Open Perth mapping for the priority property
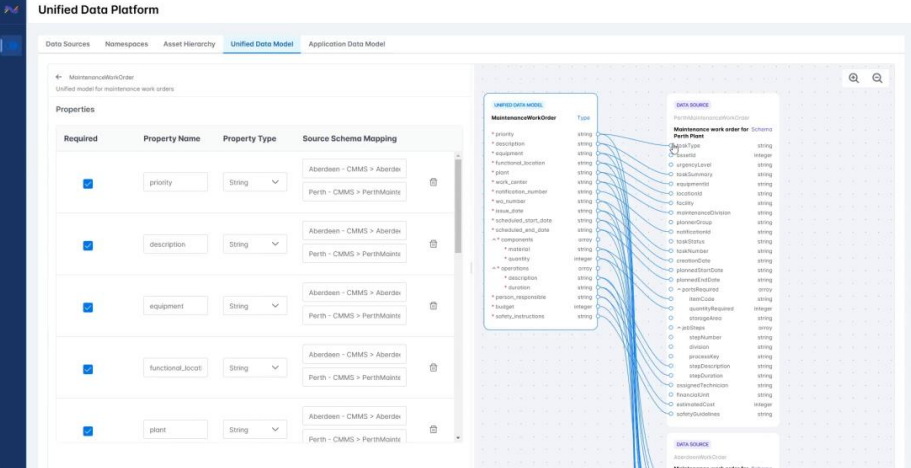Viewport: 911px width, 468px height. tap(354, 192)
